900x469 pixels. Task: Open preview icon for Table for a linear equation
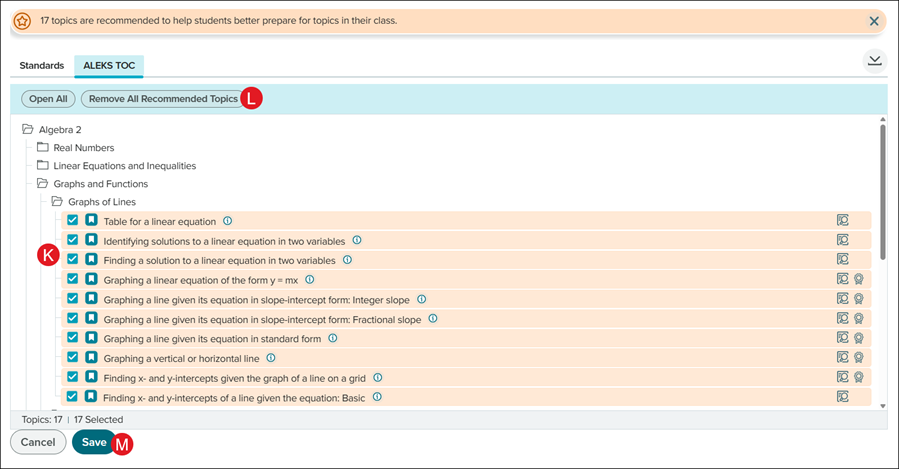point(842,221)
